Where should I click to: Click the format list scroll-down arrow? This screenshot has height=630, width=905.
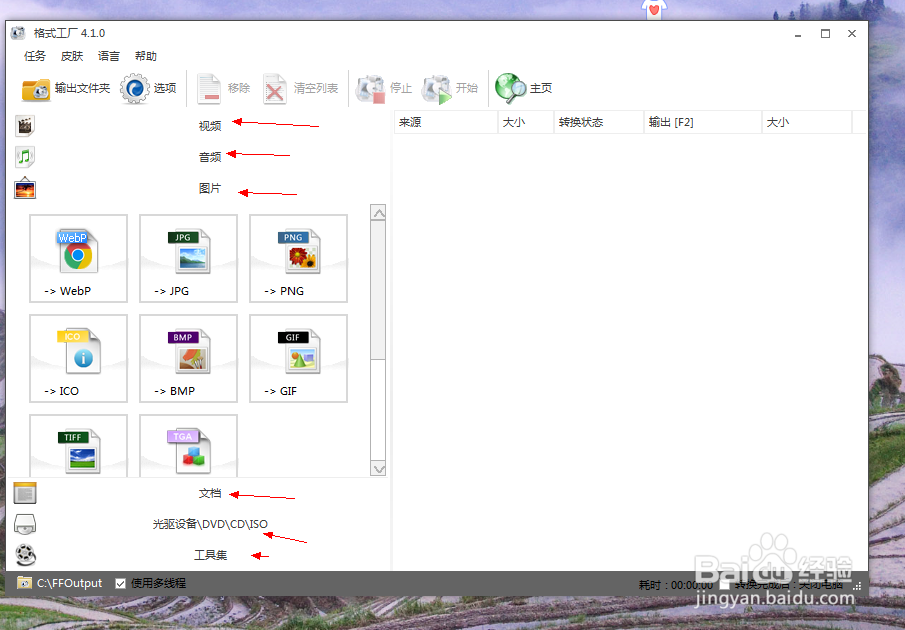378,468
